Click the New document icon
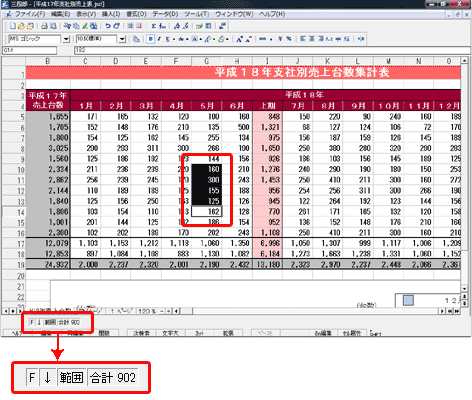Screen dimensions: 472x400 [12, 26]
